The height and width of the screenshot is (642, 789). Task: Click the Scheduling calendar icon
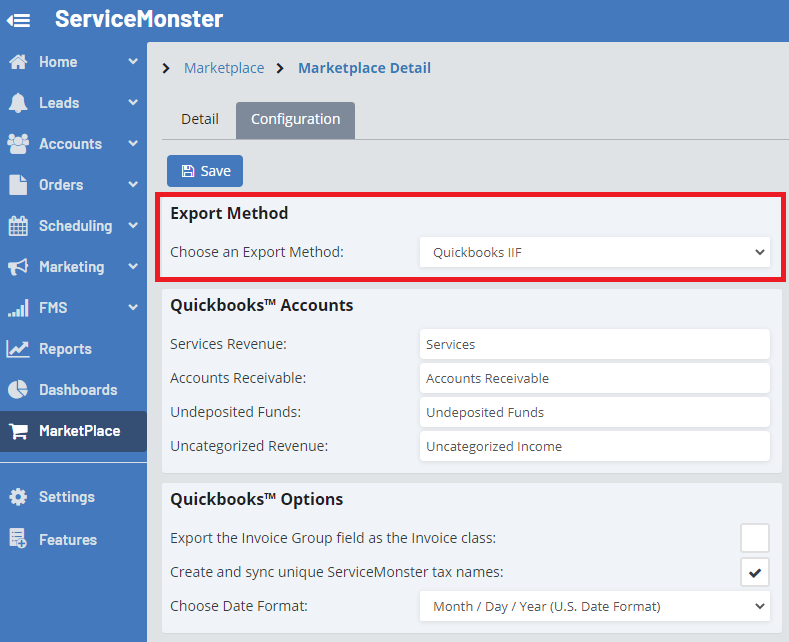coord(18,226)
